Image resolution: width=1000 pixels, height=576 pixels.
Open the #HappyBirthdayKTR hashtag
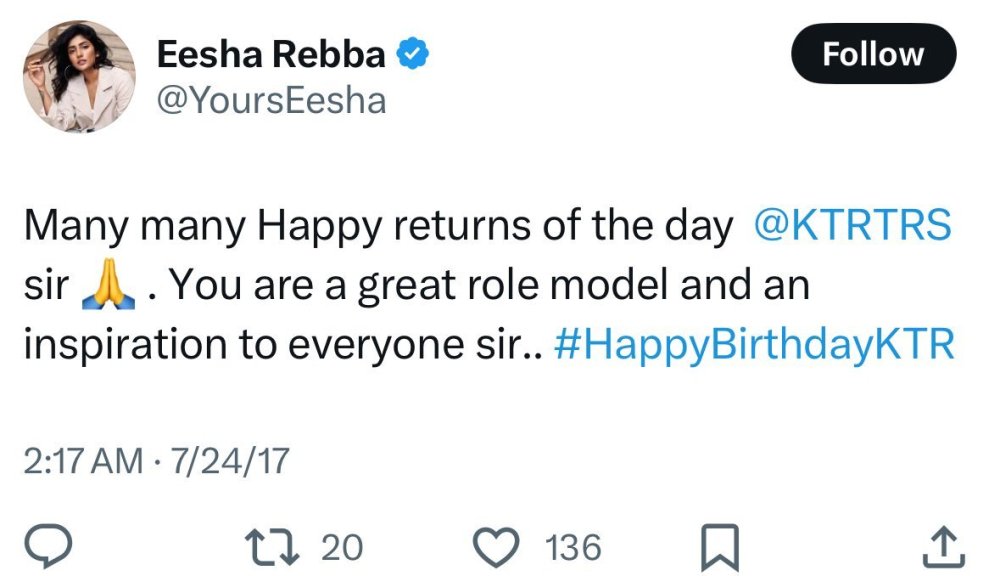(753, 345)
